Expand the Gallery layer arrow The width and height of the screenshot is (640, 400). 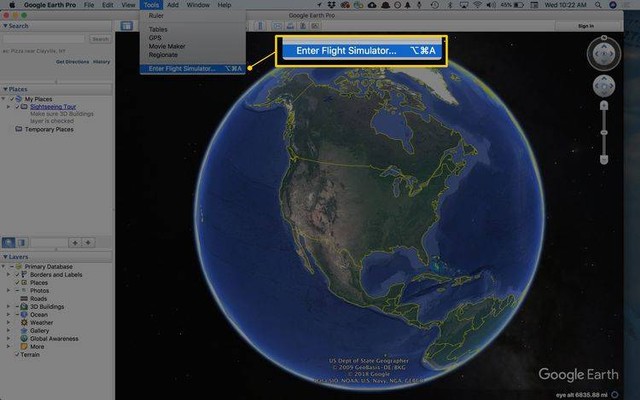coord(8,331)
